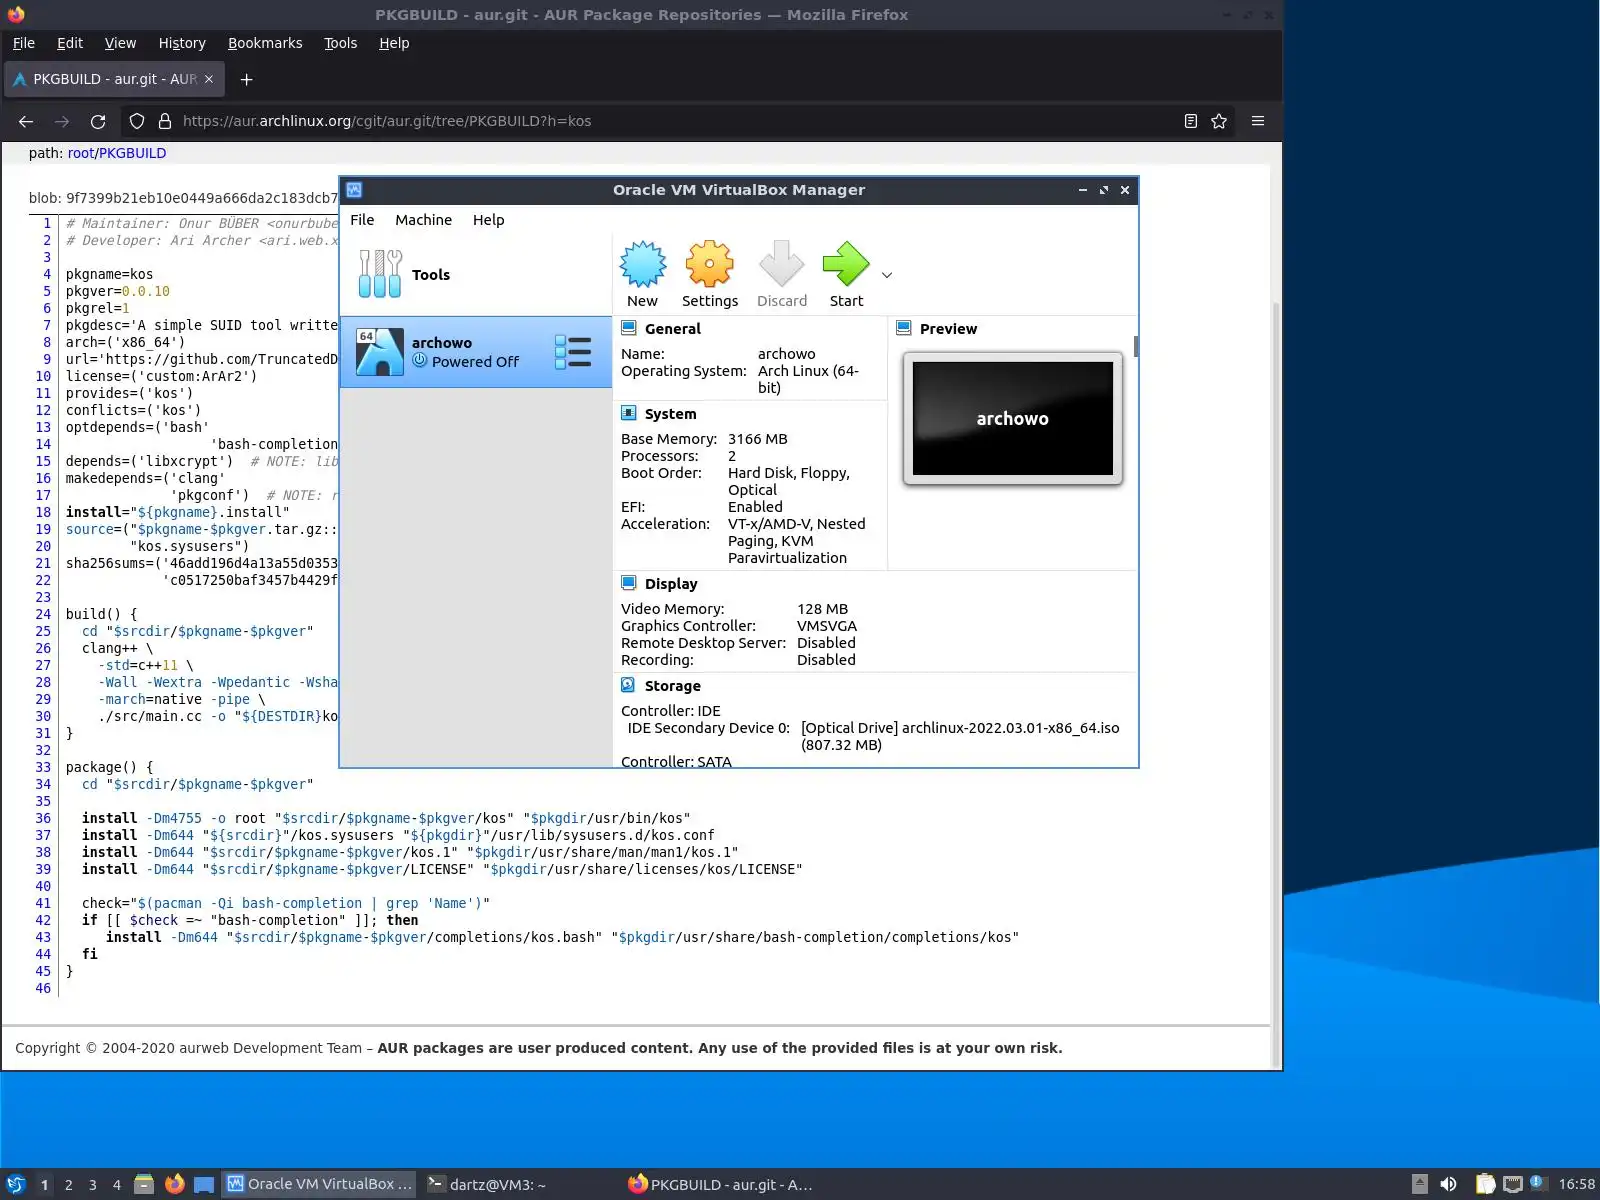1600x1200 pixels.
Task: Open System settings via section header
Action: pos(670,414)
